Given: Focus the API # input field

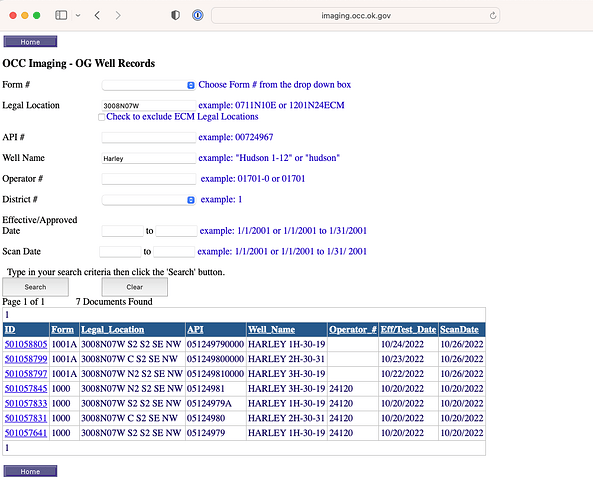Looking at the screenshot, I should point(149,137).
